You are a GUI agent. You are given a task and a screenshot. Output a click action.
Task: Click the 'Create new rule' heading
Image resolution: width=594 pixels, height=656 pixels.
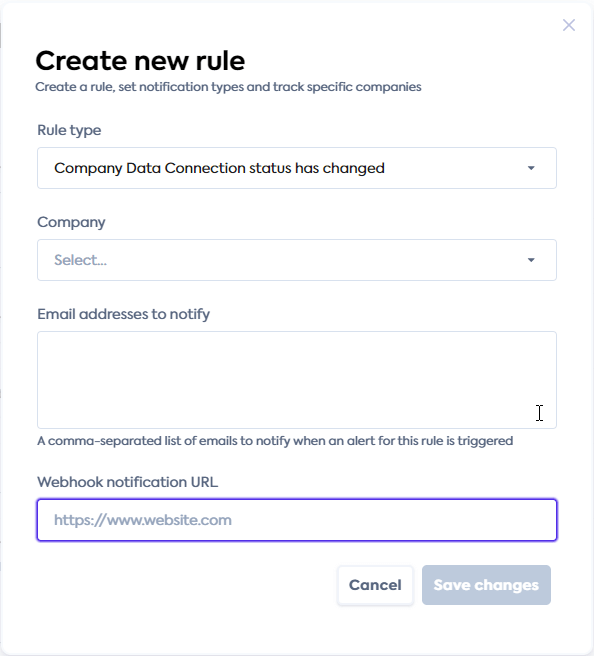tap(140, 61)
